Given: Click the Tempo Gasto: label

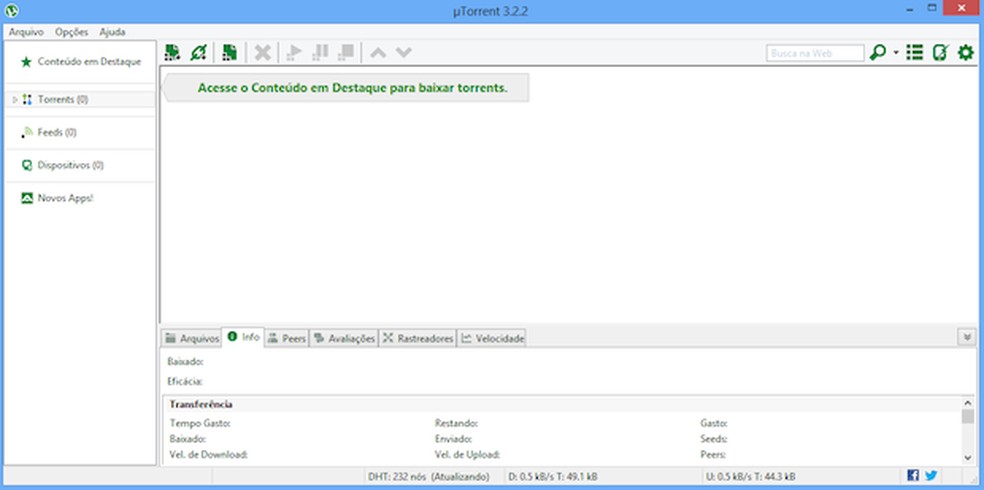Looking at the screenshot, I should coord(200,423).
